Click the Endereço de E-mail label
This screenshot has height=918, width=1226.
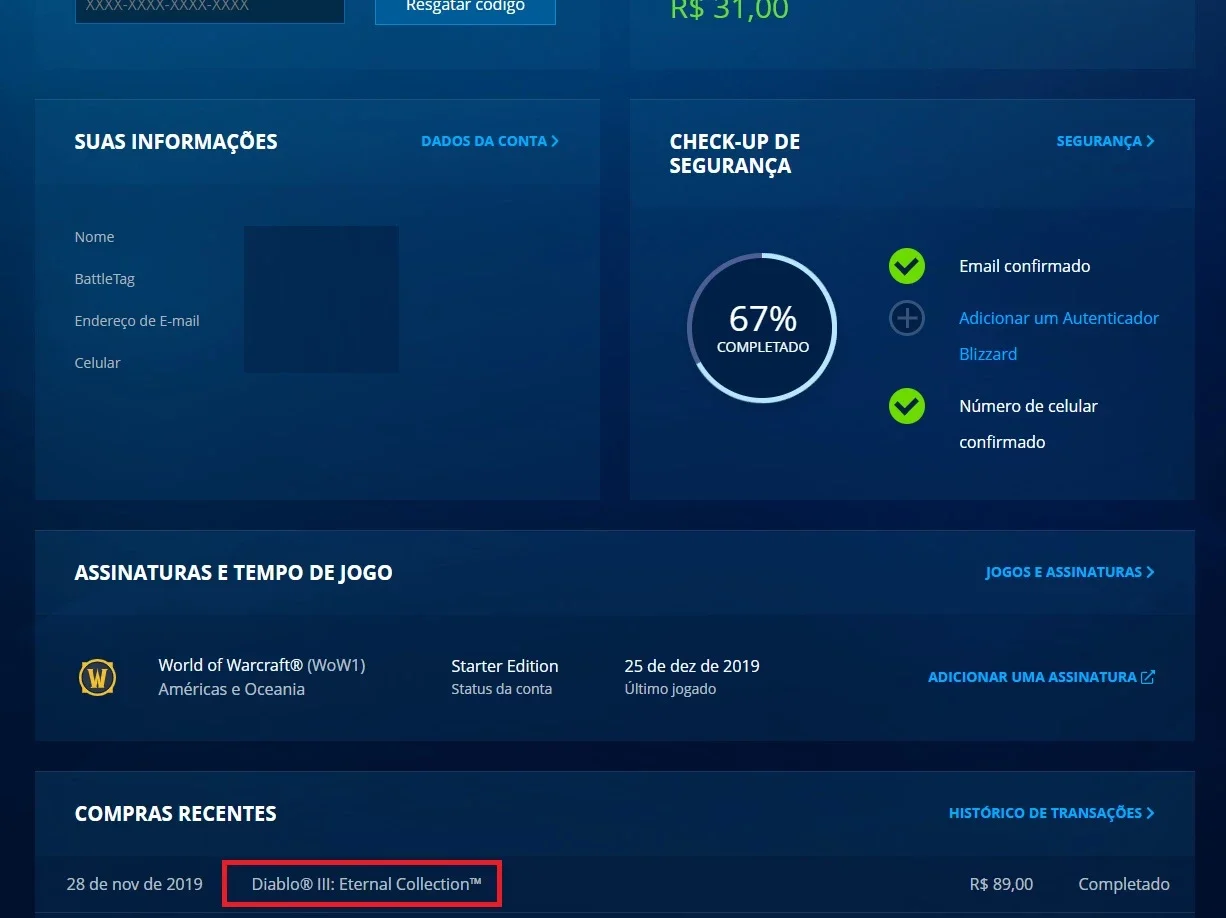(x=137, y=321)
